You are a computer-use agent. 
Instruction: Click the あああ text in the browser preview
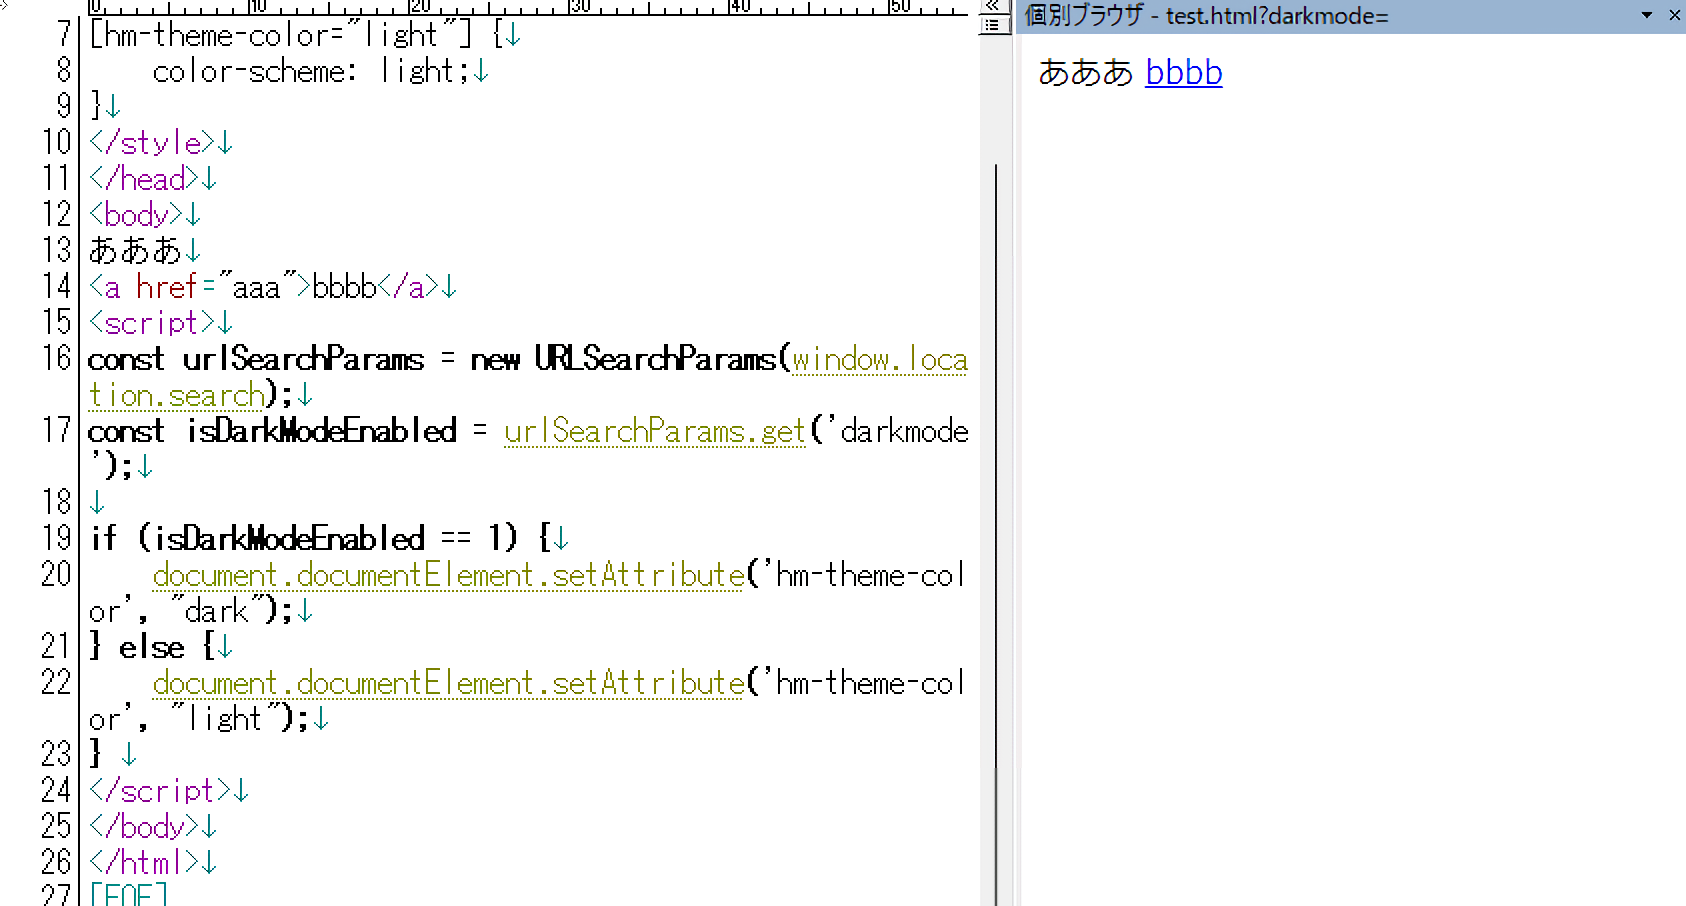point(1085,73)
